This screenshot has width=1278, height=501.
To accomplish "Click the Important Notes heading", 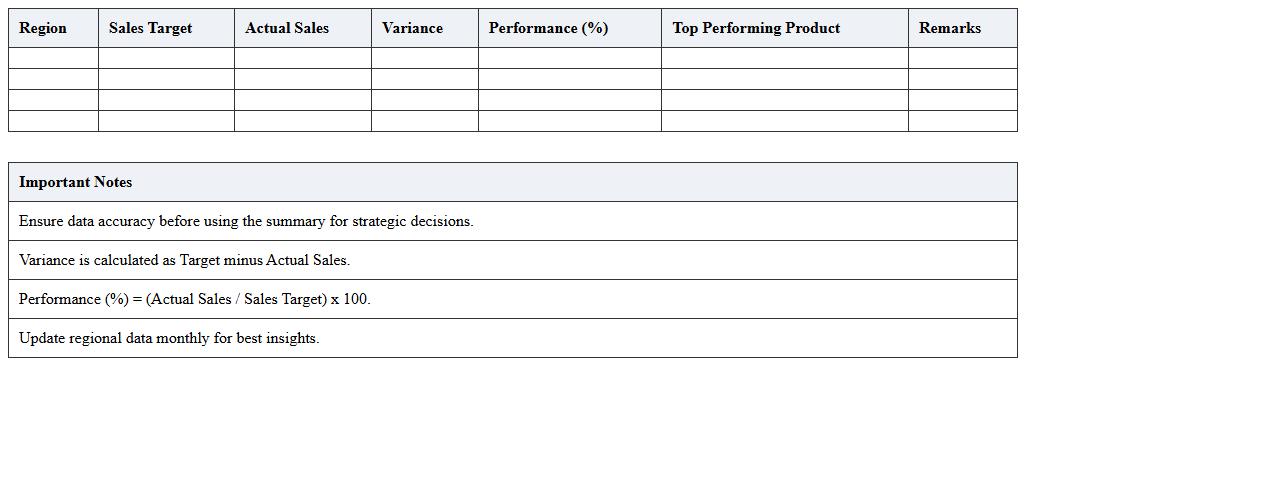I will click(x=76, y=182).
